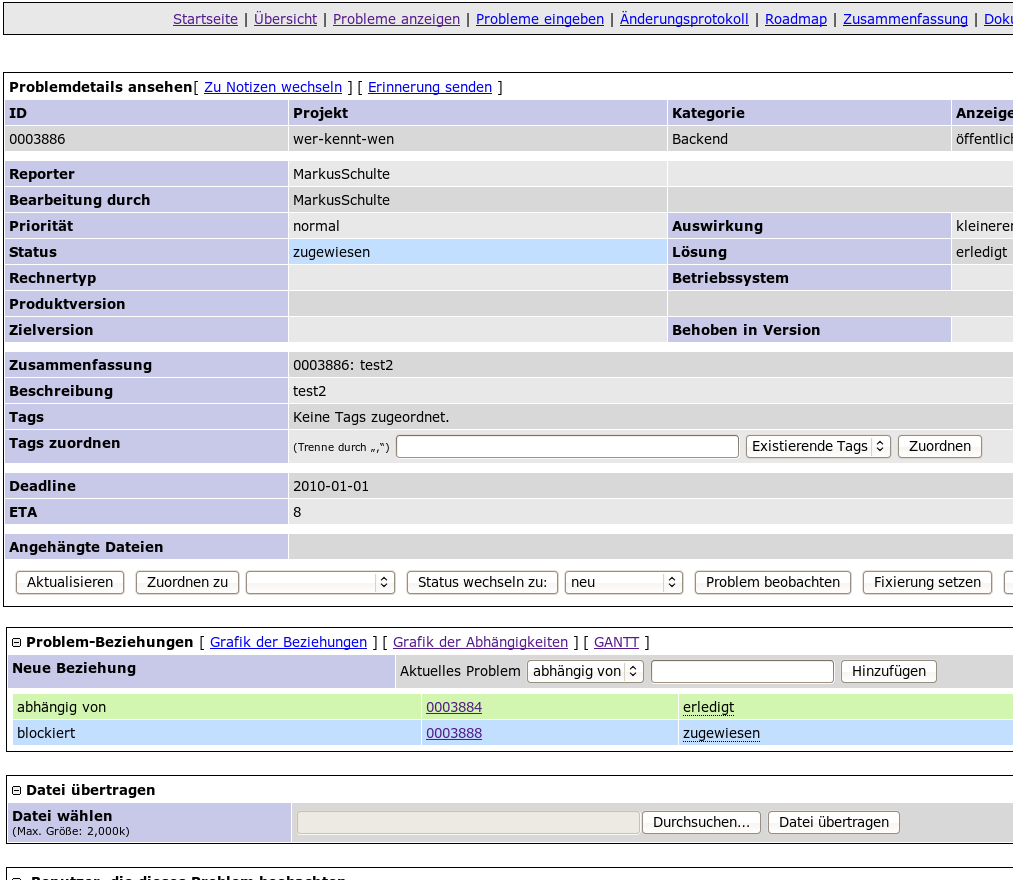
Task: Go to Roadmap menu item
Action: point(796,19)
